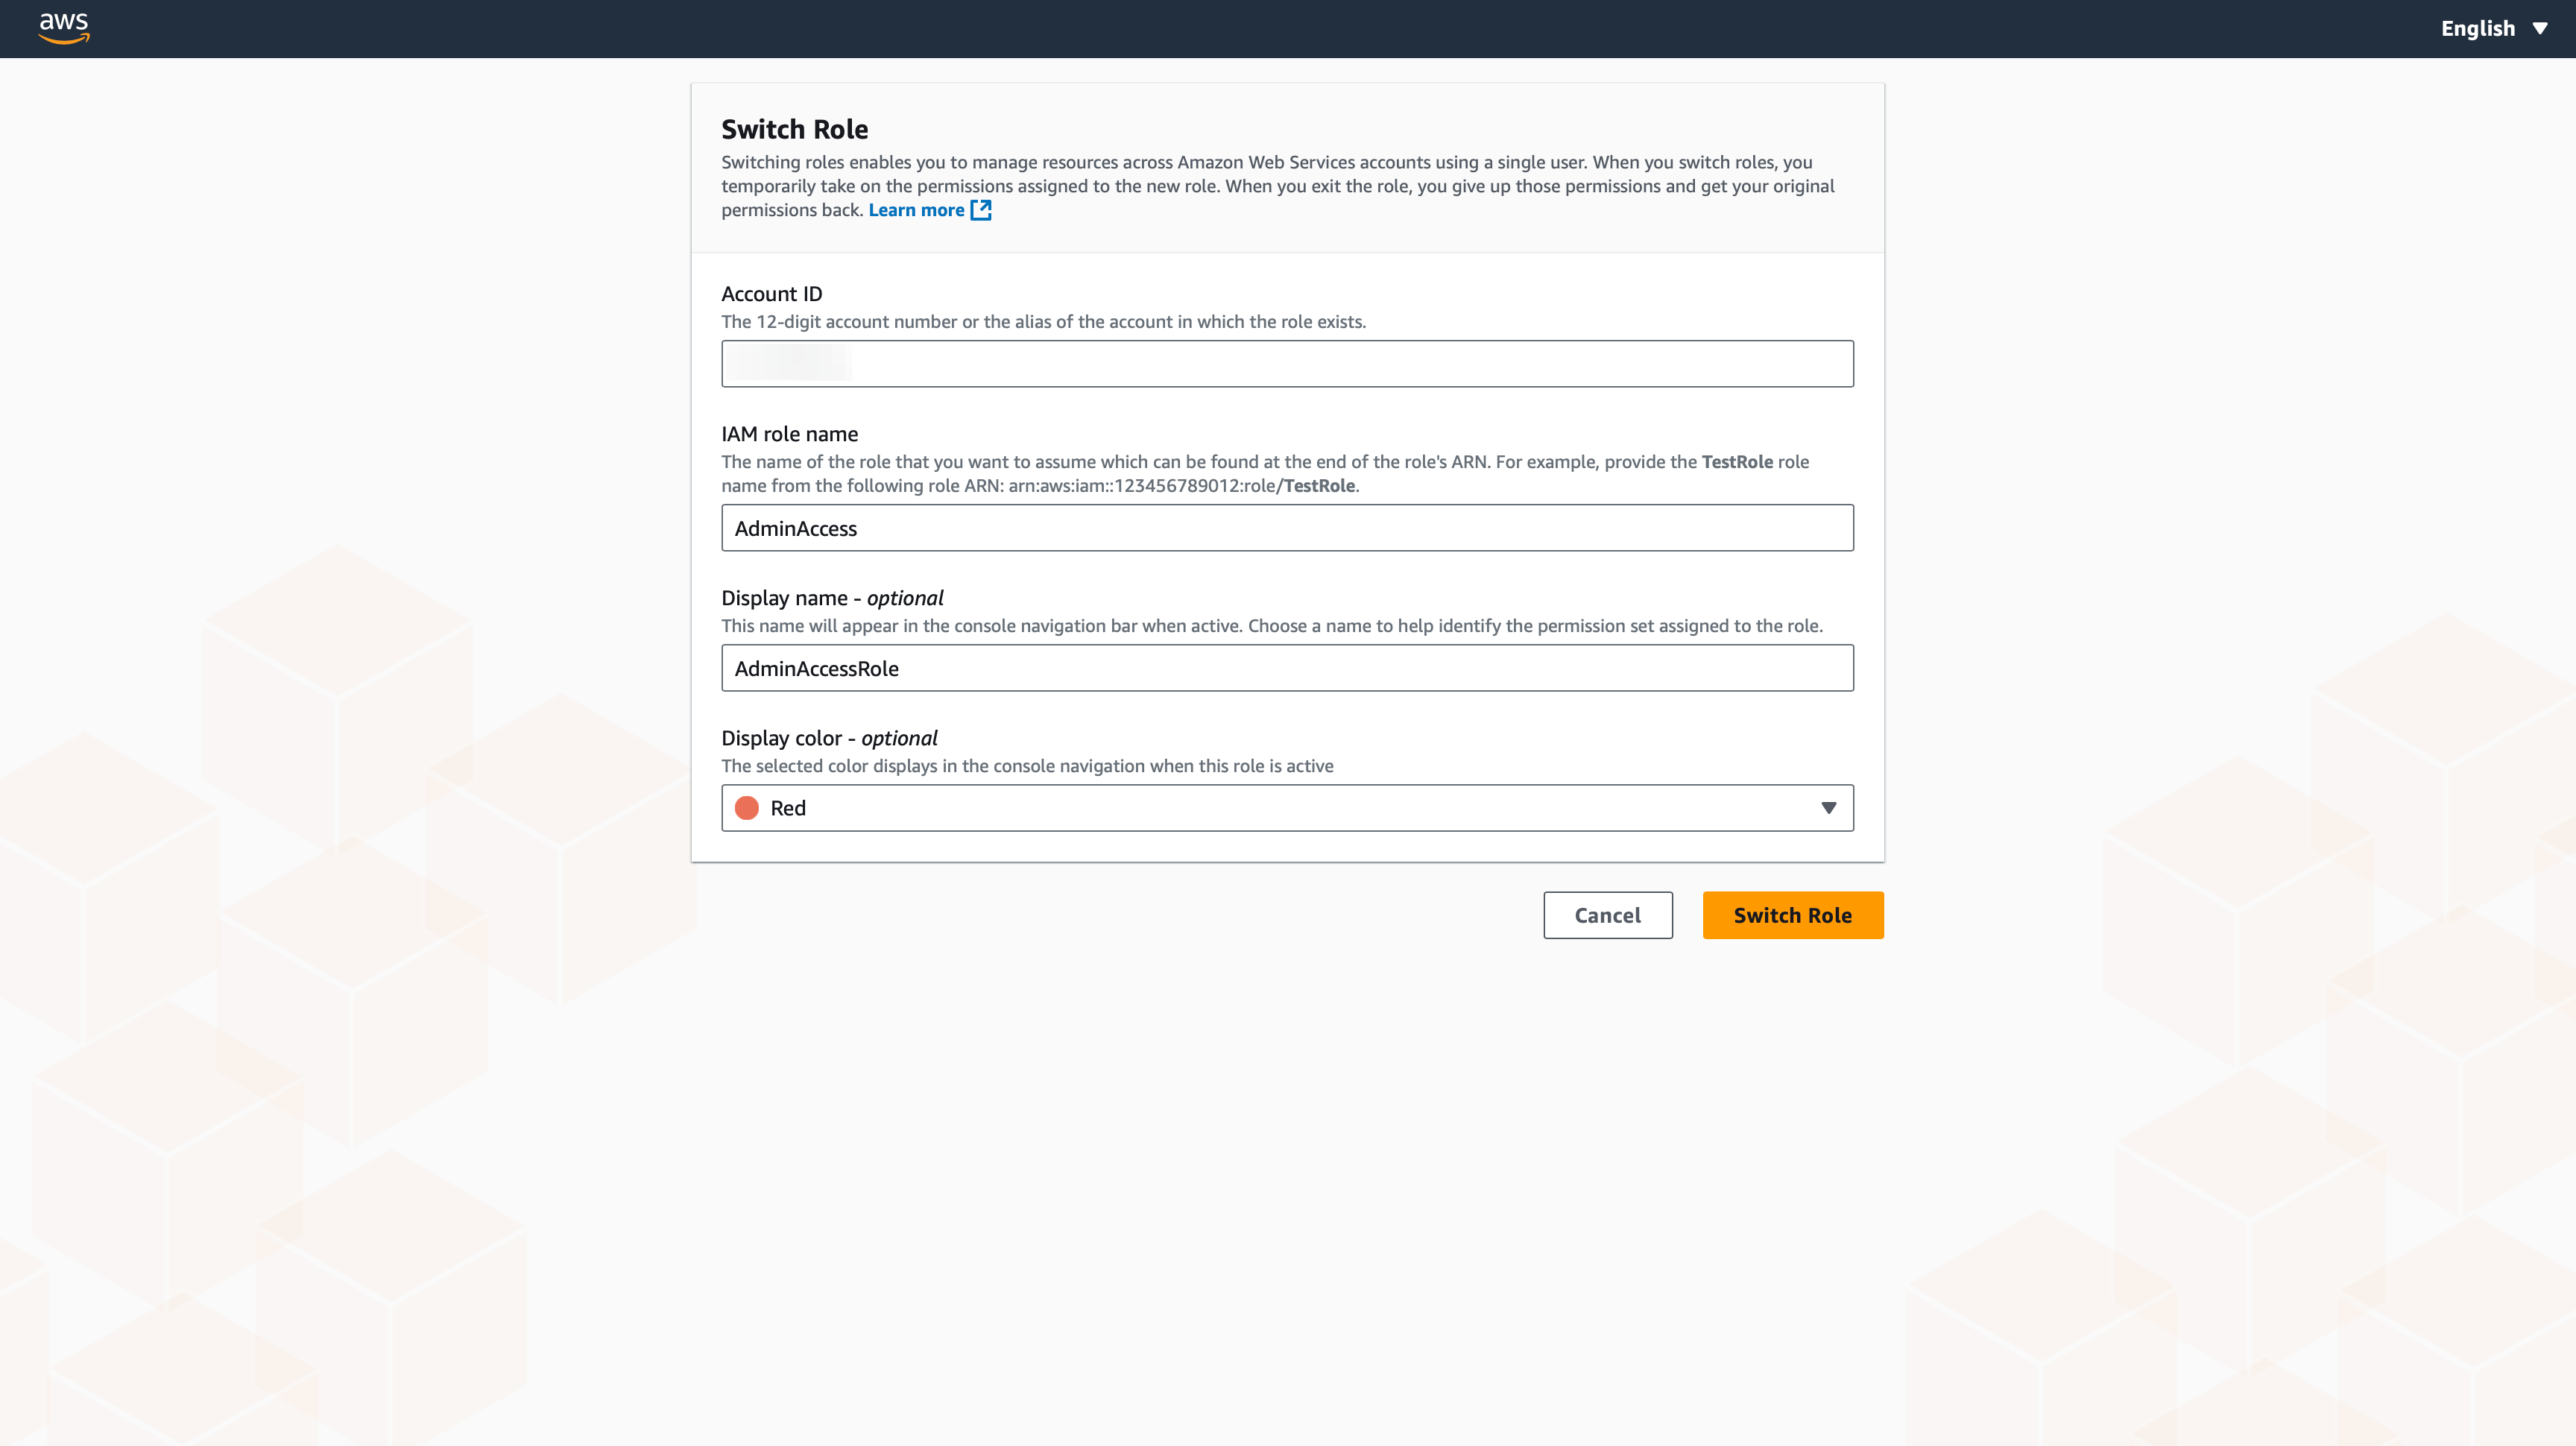2576x1446 pixels.
Task: Click the AWS logo
Action: [64, 27]
